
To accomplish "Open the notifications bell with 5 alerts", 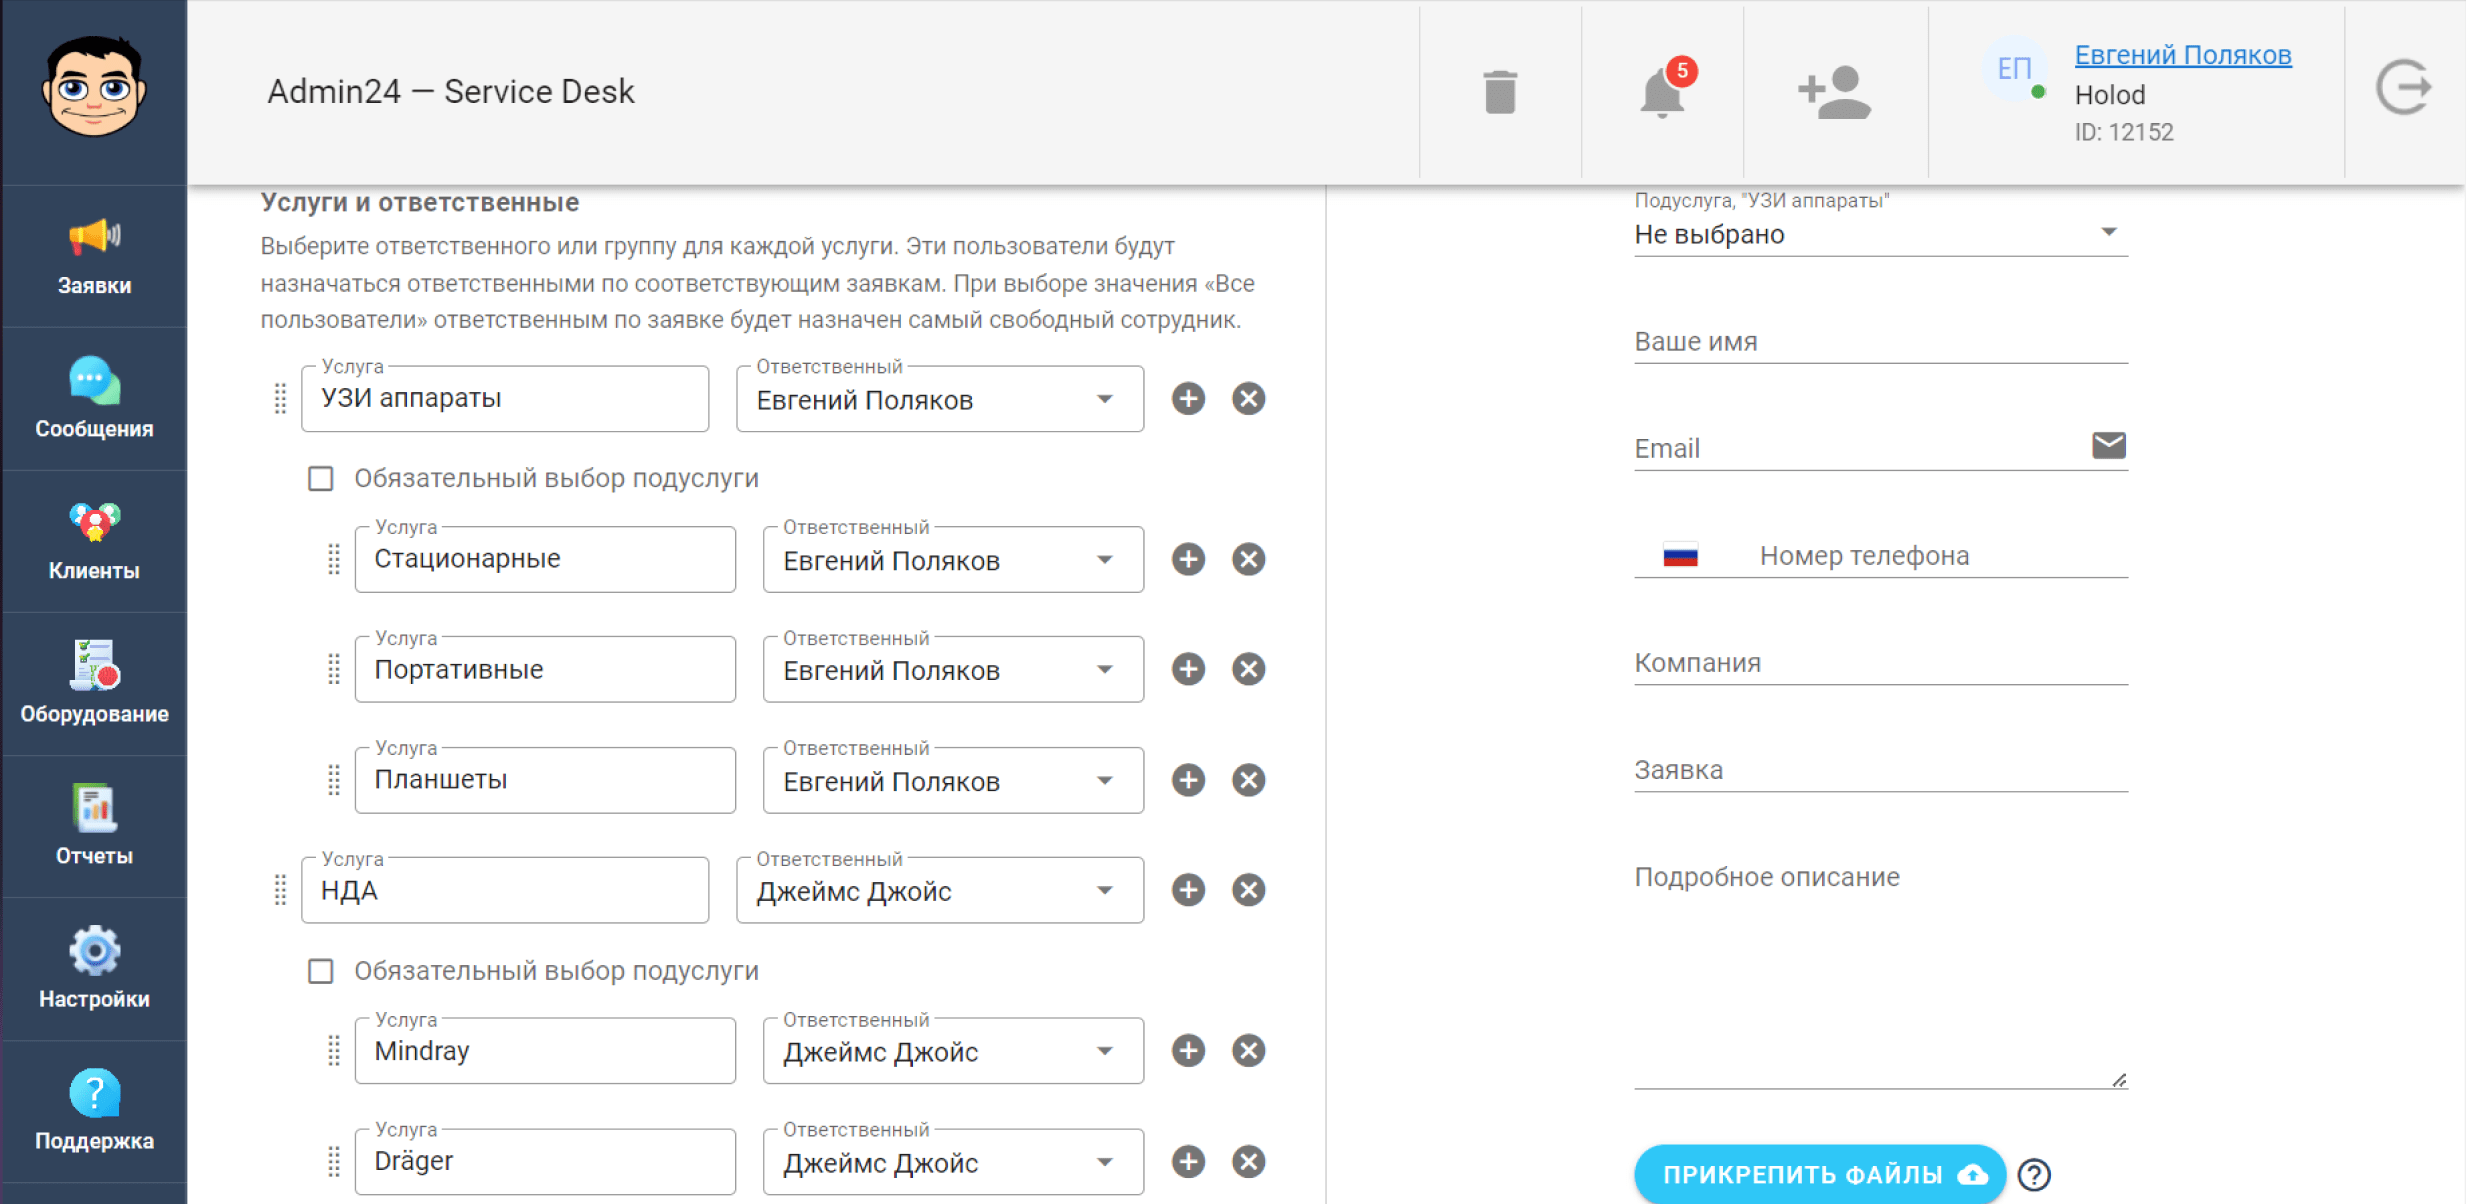I will pos(1663,92).
